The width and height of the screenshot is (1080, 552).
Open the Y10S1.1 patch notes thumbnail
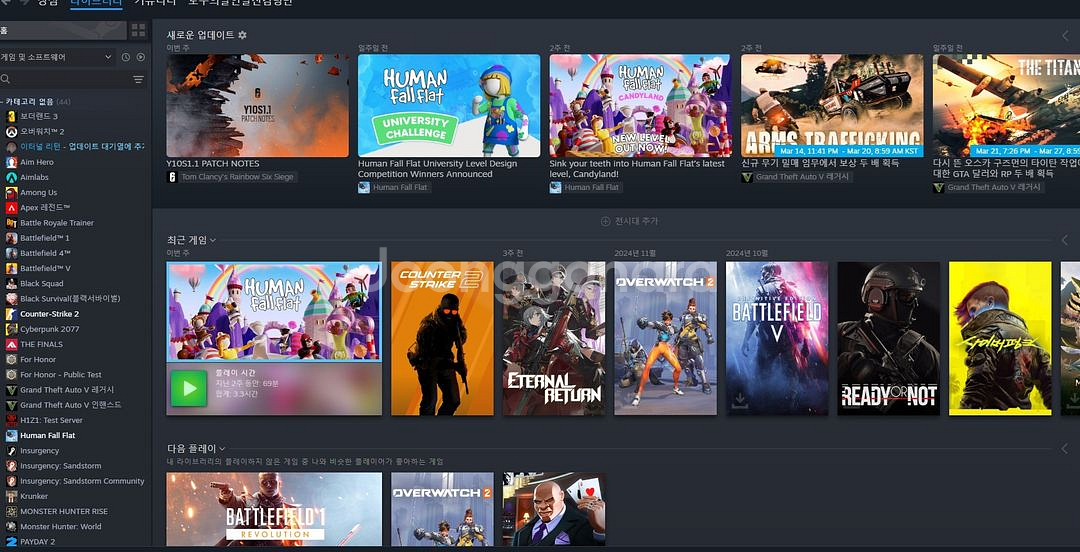point(258,105)
